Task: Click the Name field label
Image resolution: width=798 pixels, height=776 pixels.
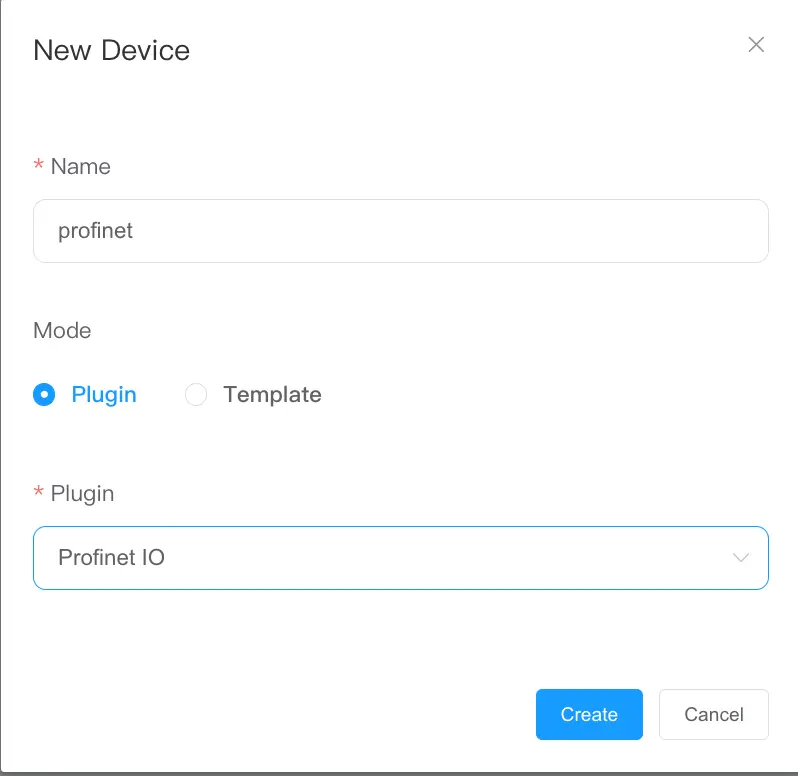Action: pos(80,167)
